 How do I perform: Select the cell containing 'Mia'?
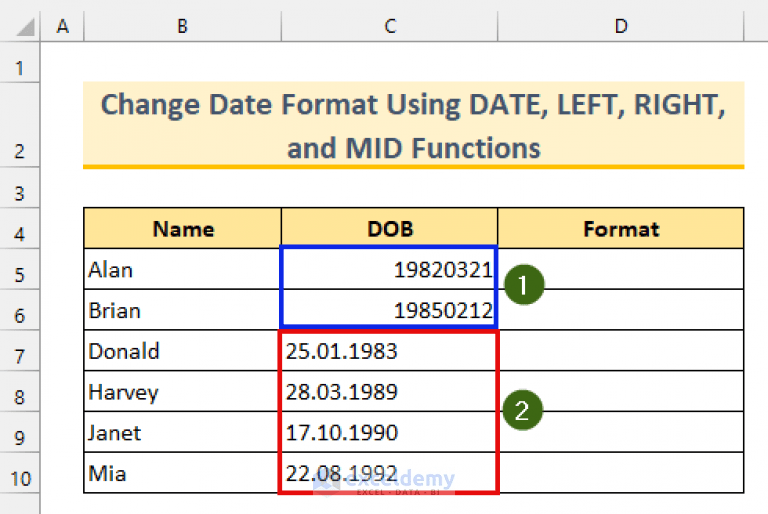click(x=183, y=472)
